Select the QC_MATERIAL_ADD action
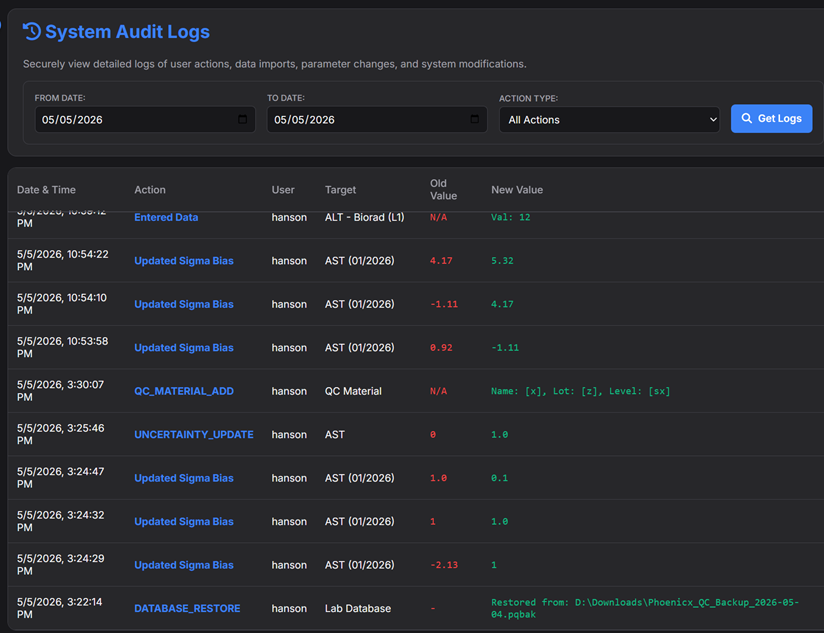 [x=184, y=391]
